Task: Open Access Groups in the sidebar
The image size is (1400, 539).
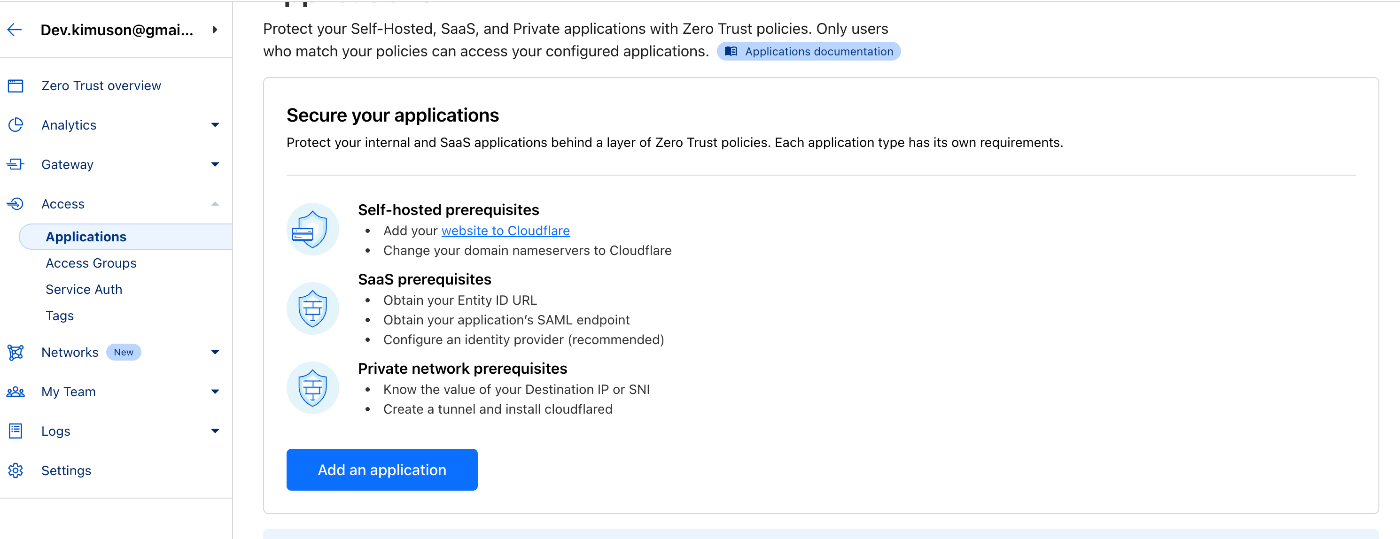Action: coord(91,263)
